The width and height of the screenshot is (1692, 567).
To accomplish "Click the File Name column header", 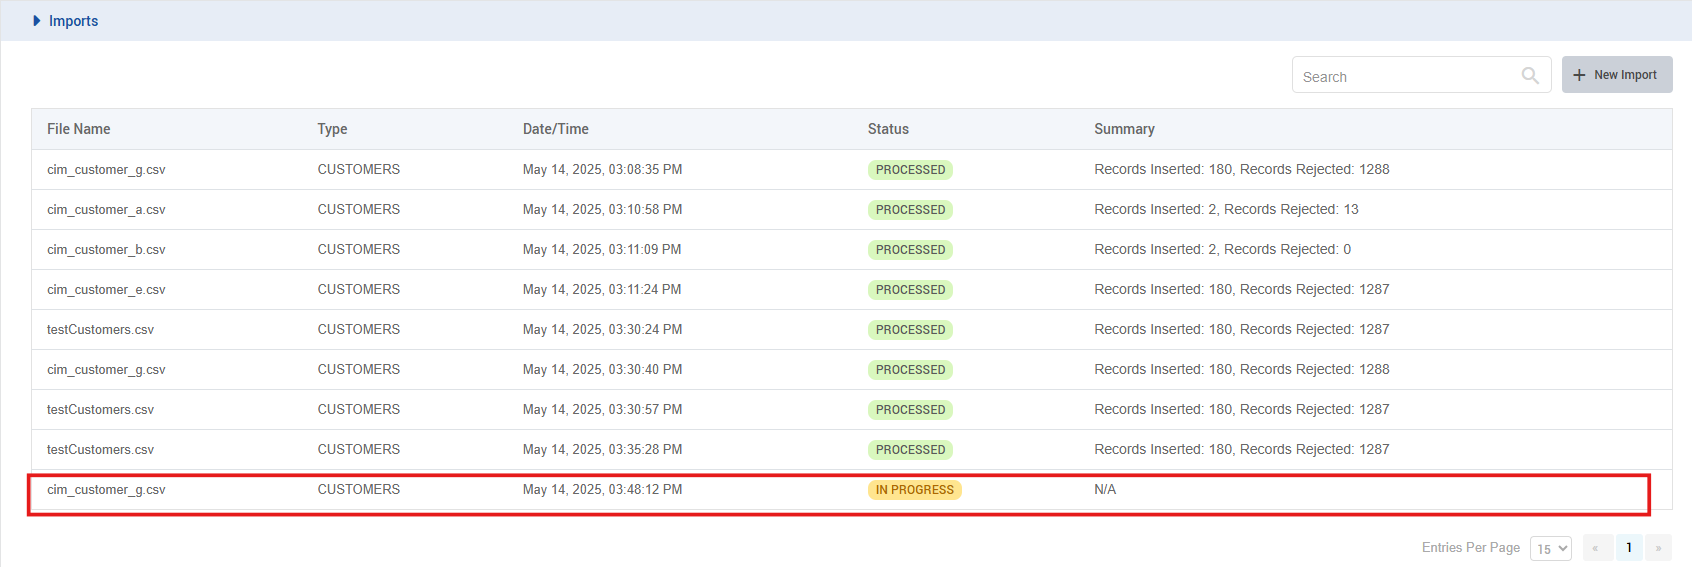I will coord(79,129).
